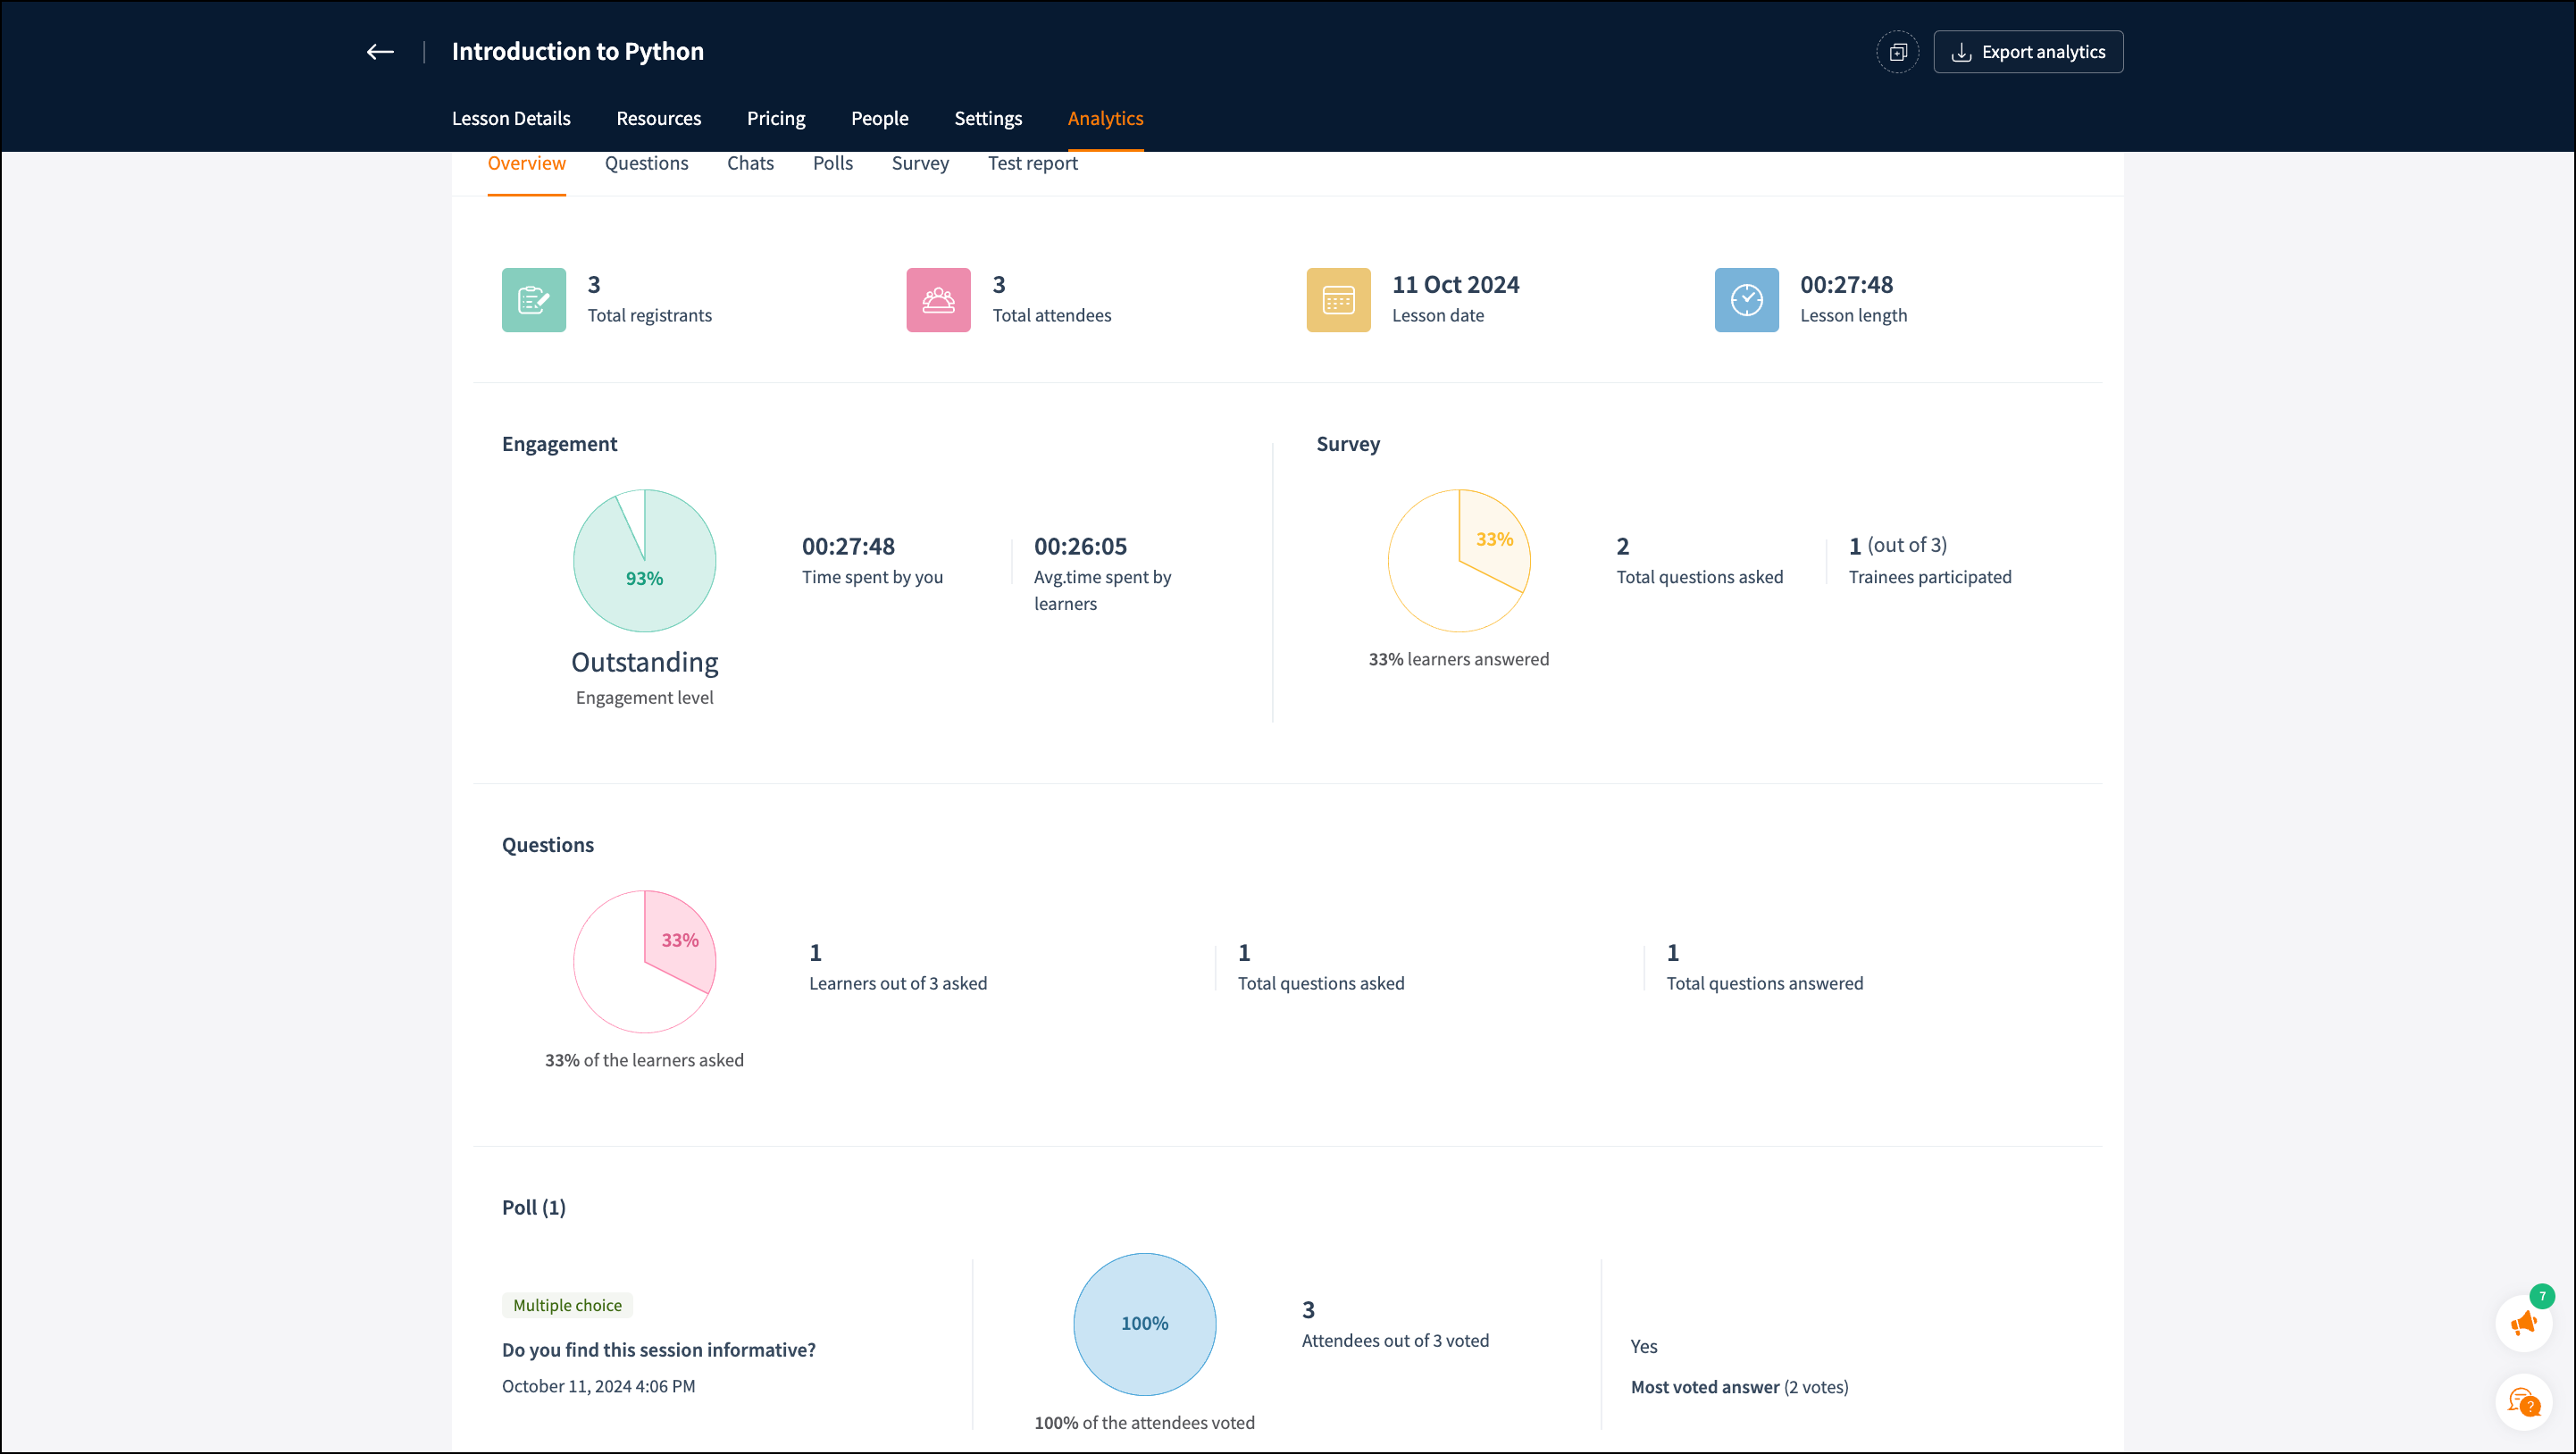Click the 93% engagement pie chart
Image resolution: width=2576 pixels, height=1454 pixels.
click(644, 561)
